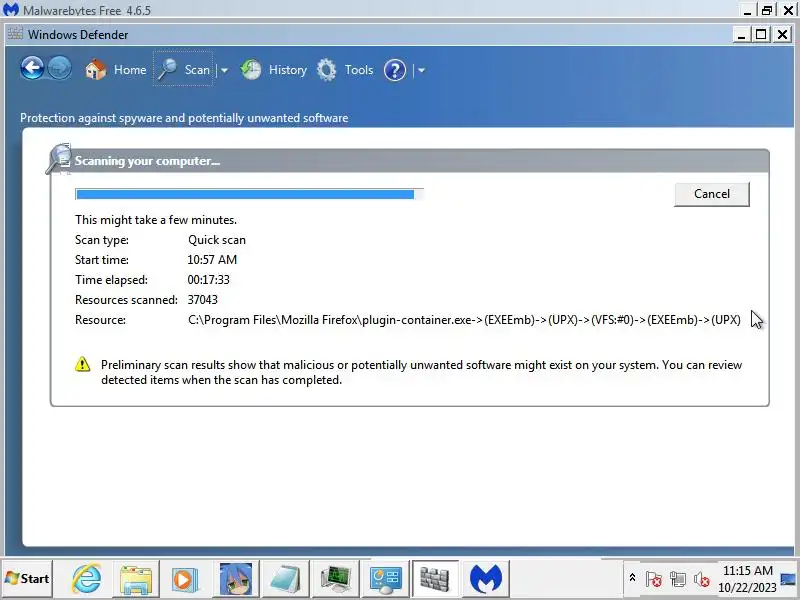Open Tools using the gear icon
Screen dimensions: 800x600
click(327, 70)
